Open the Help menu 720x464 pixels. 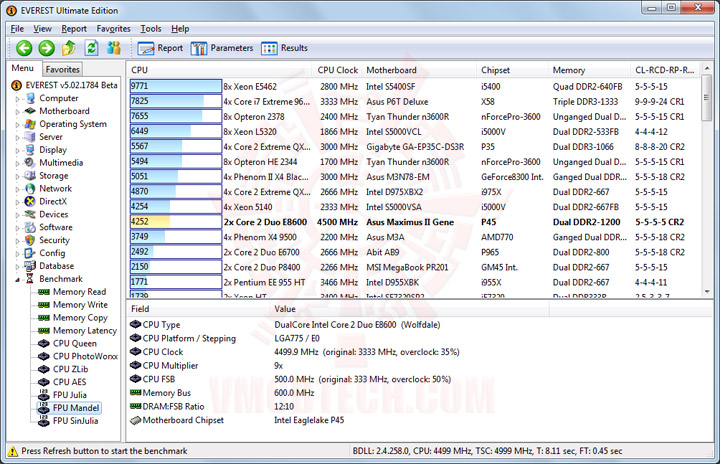click(x=180, y=28)
